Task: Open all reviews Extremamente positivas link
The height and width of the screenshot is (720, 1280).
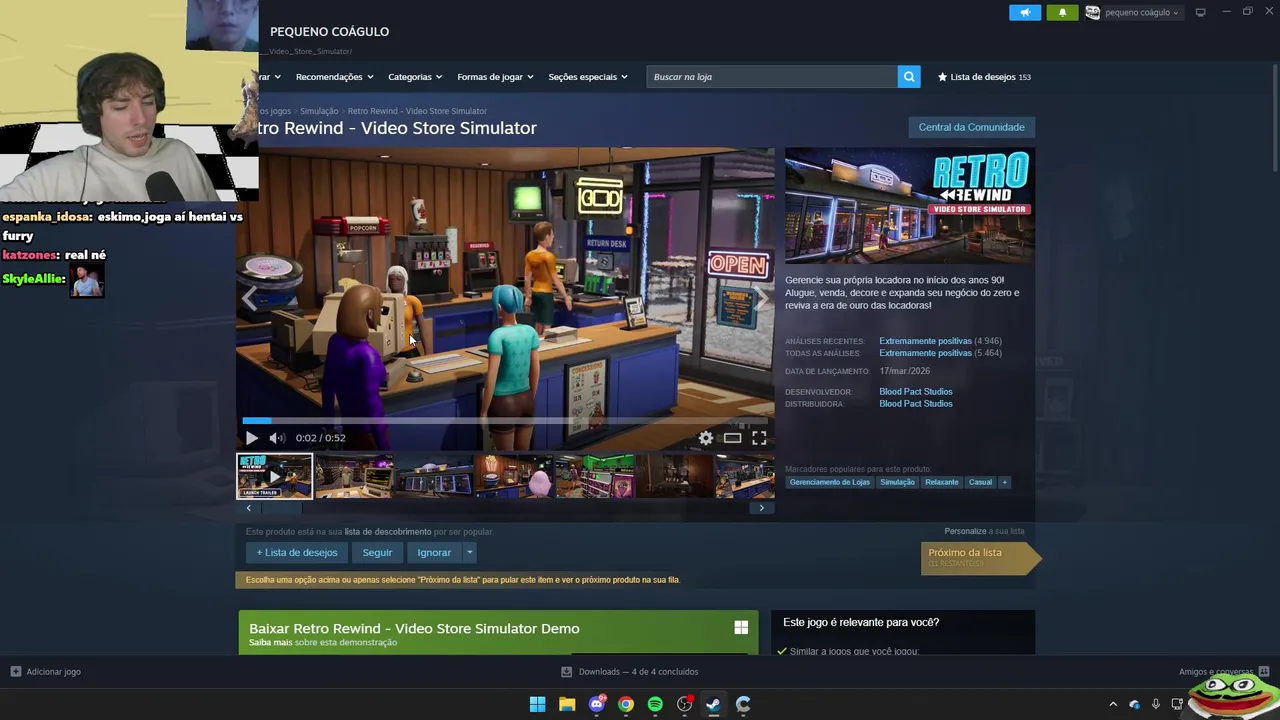Action: 925,353
